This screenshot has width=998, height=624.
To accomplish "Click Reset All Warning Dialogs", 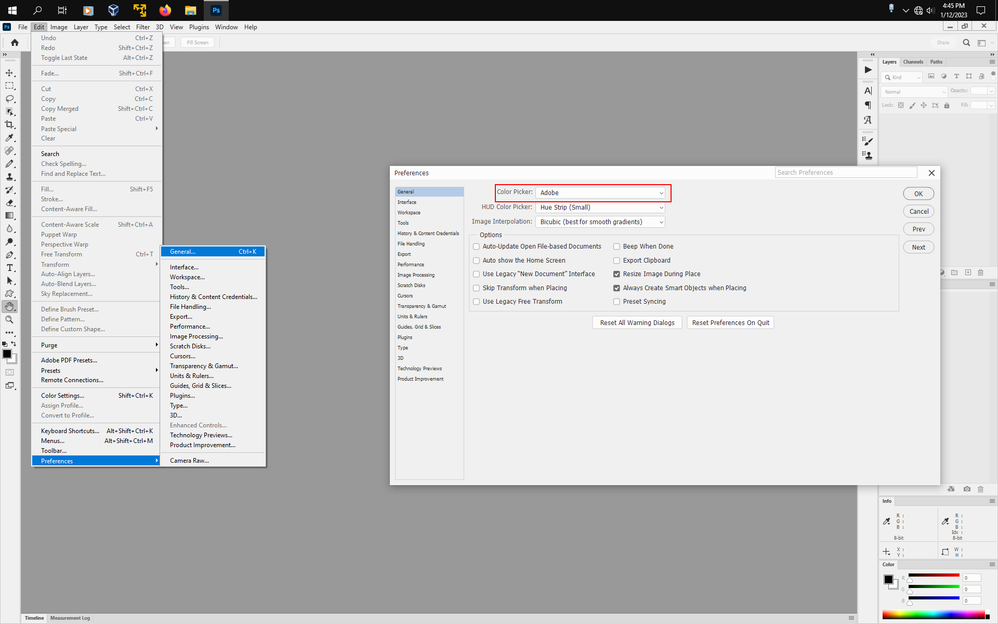I will [637, 323].
